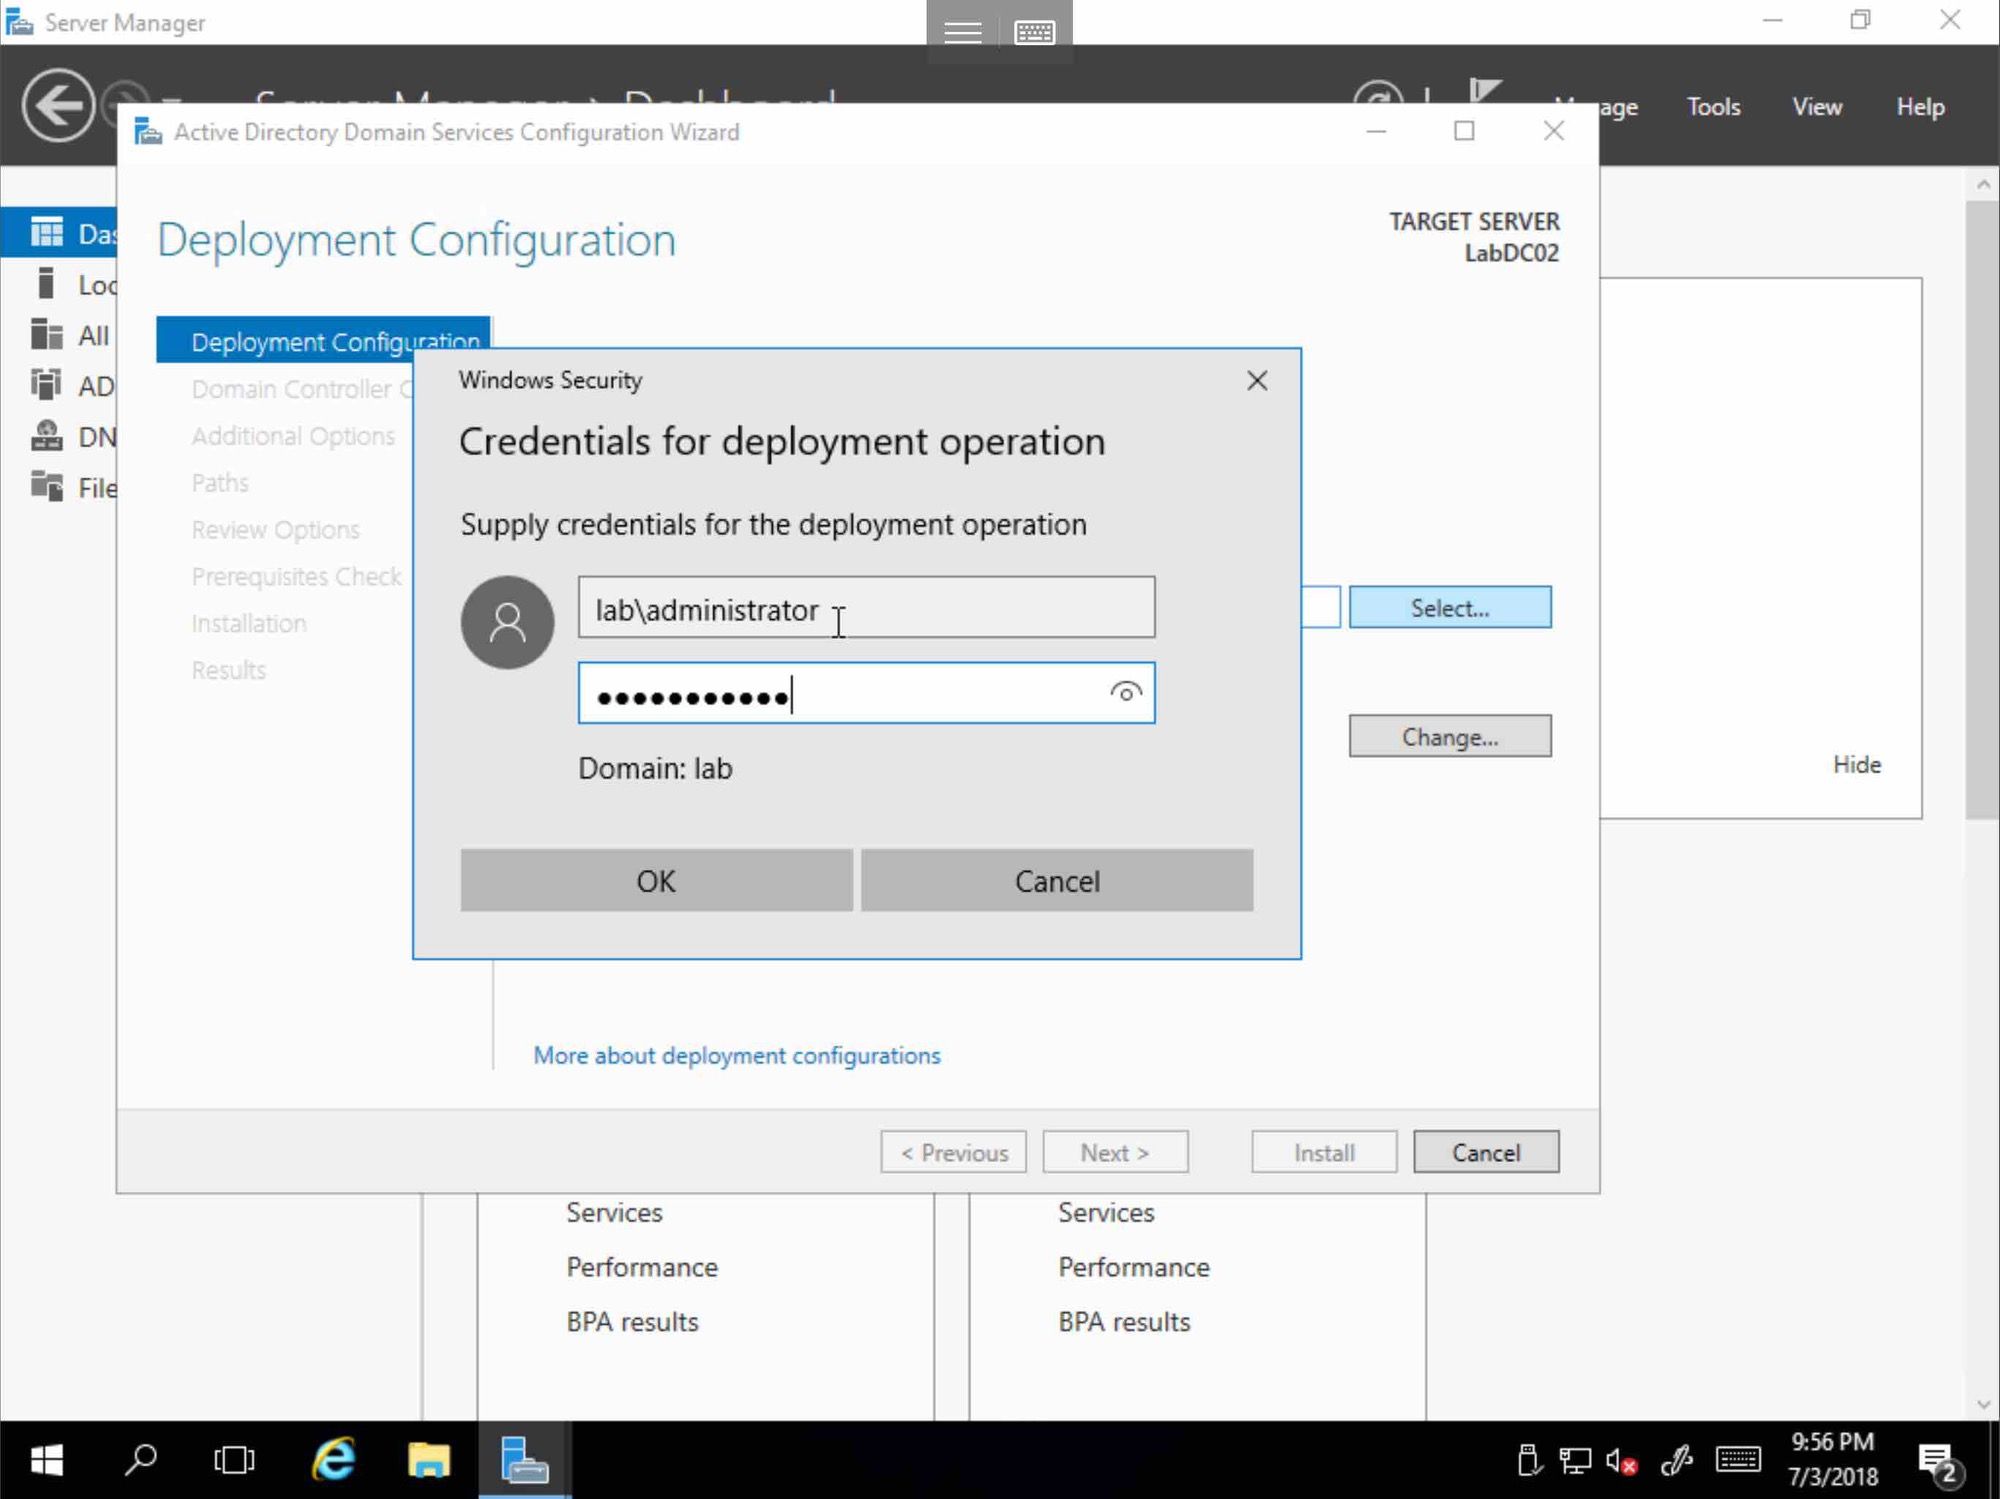Screen dimensions: 2000x1499
Task: Launch Internet Explorer from taskbar
Action: point(333,1460)
